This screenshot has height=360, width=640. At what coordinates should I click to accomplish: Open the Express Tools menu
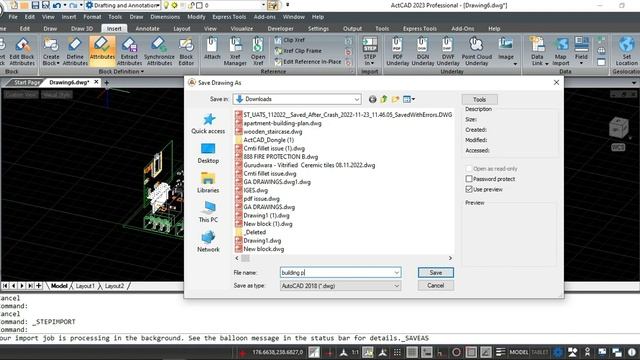pos(229,17)
